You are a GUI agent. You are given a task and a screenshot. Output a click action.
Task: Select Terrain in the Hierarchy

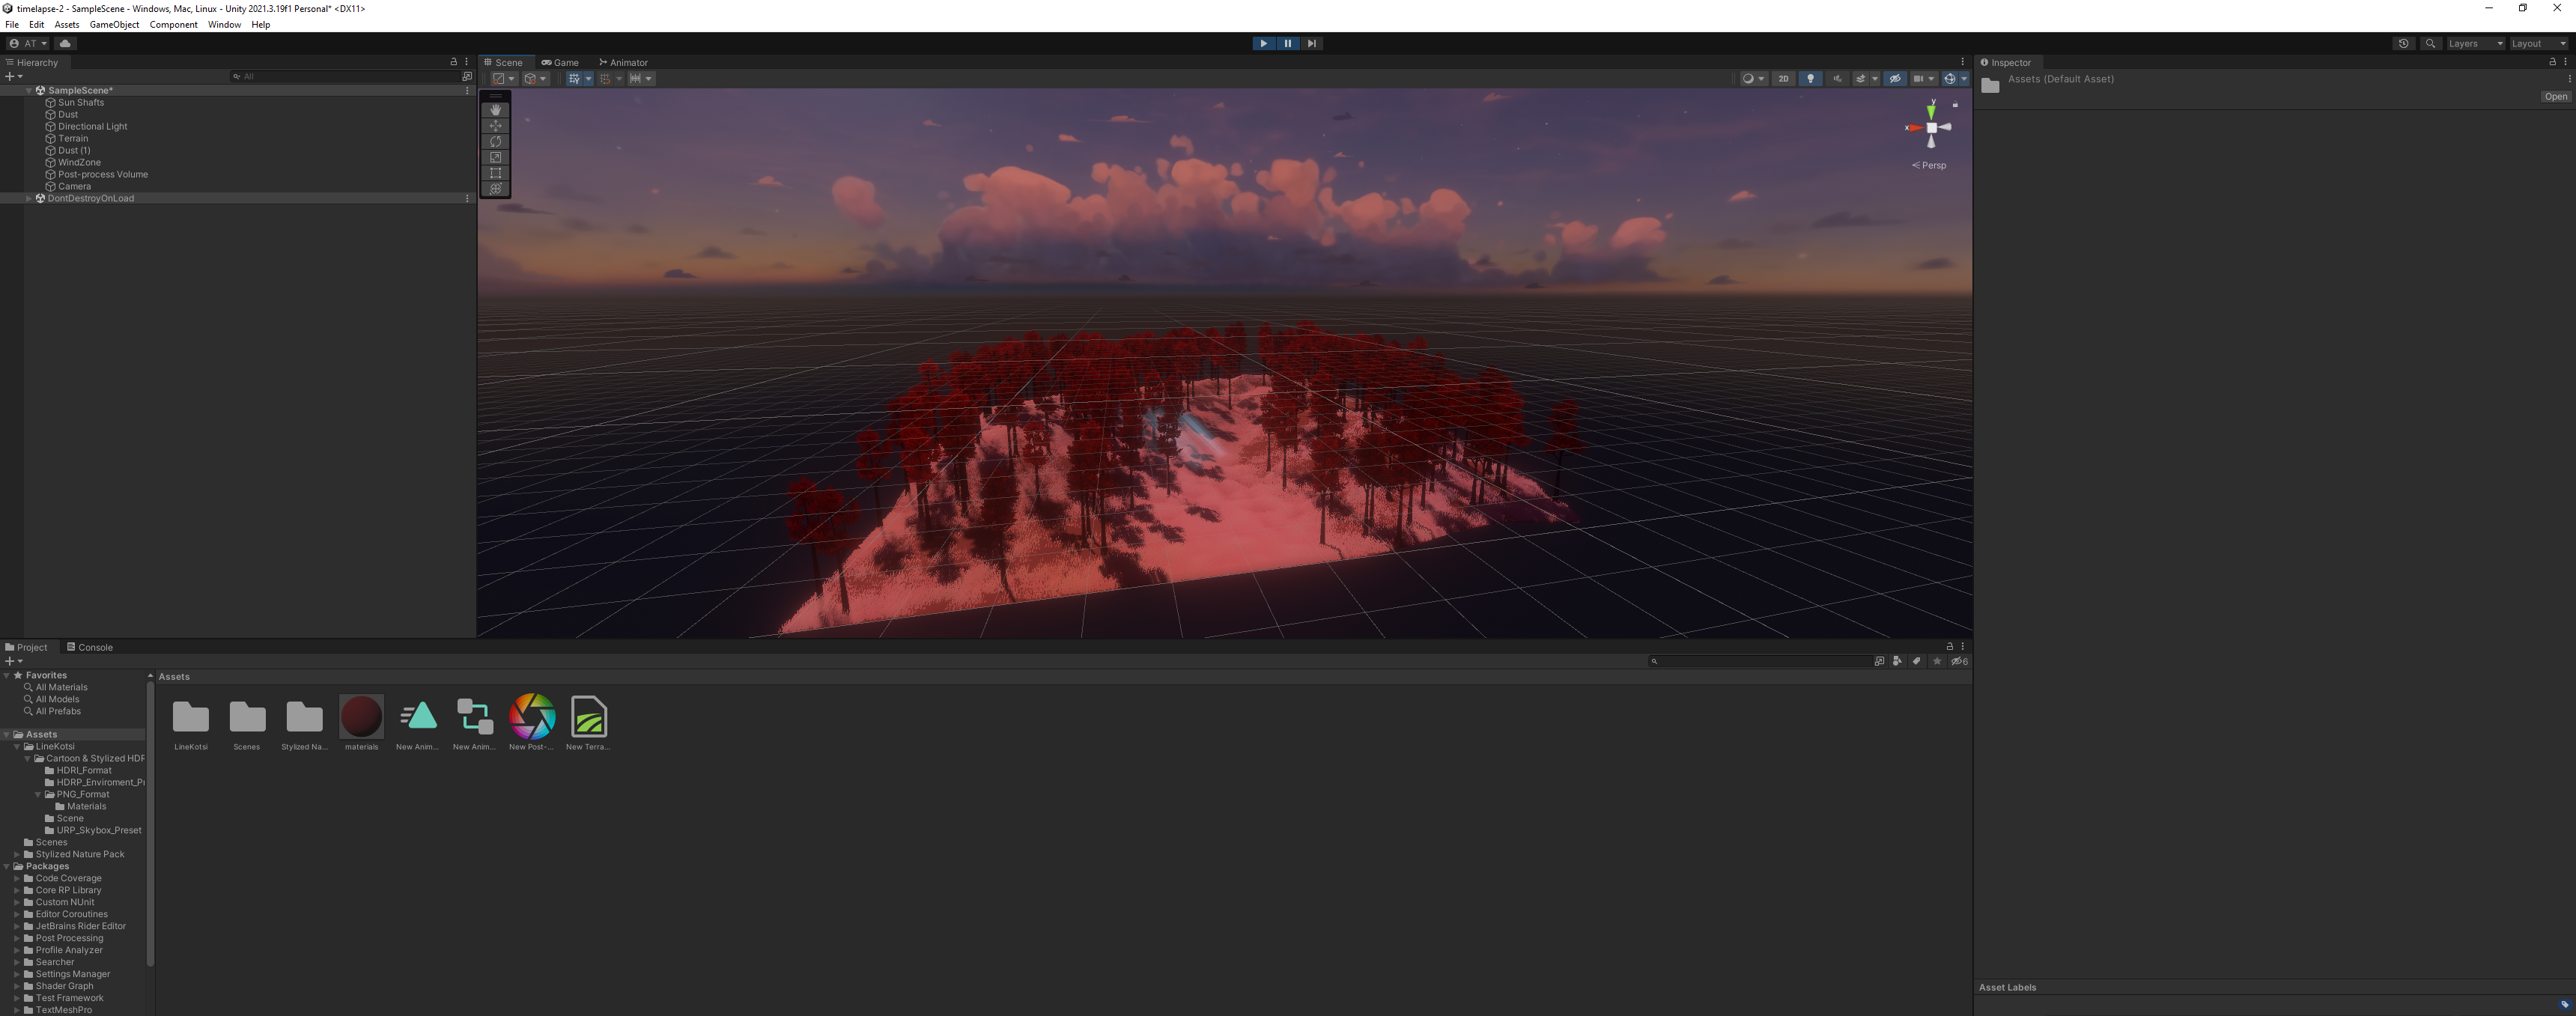click(x=72, y=138)
